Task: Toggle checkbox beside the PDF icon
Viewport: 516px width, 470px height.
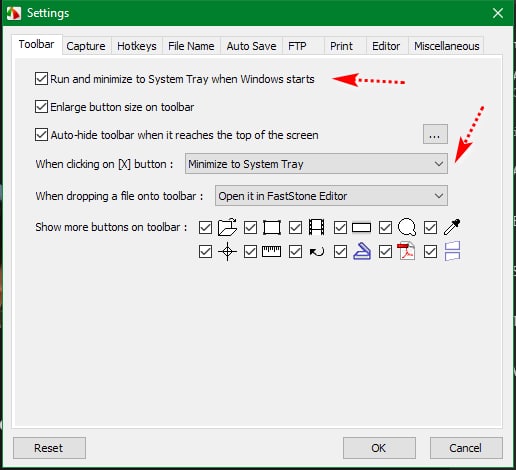Action: click(385, 252)
